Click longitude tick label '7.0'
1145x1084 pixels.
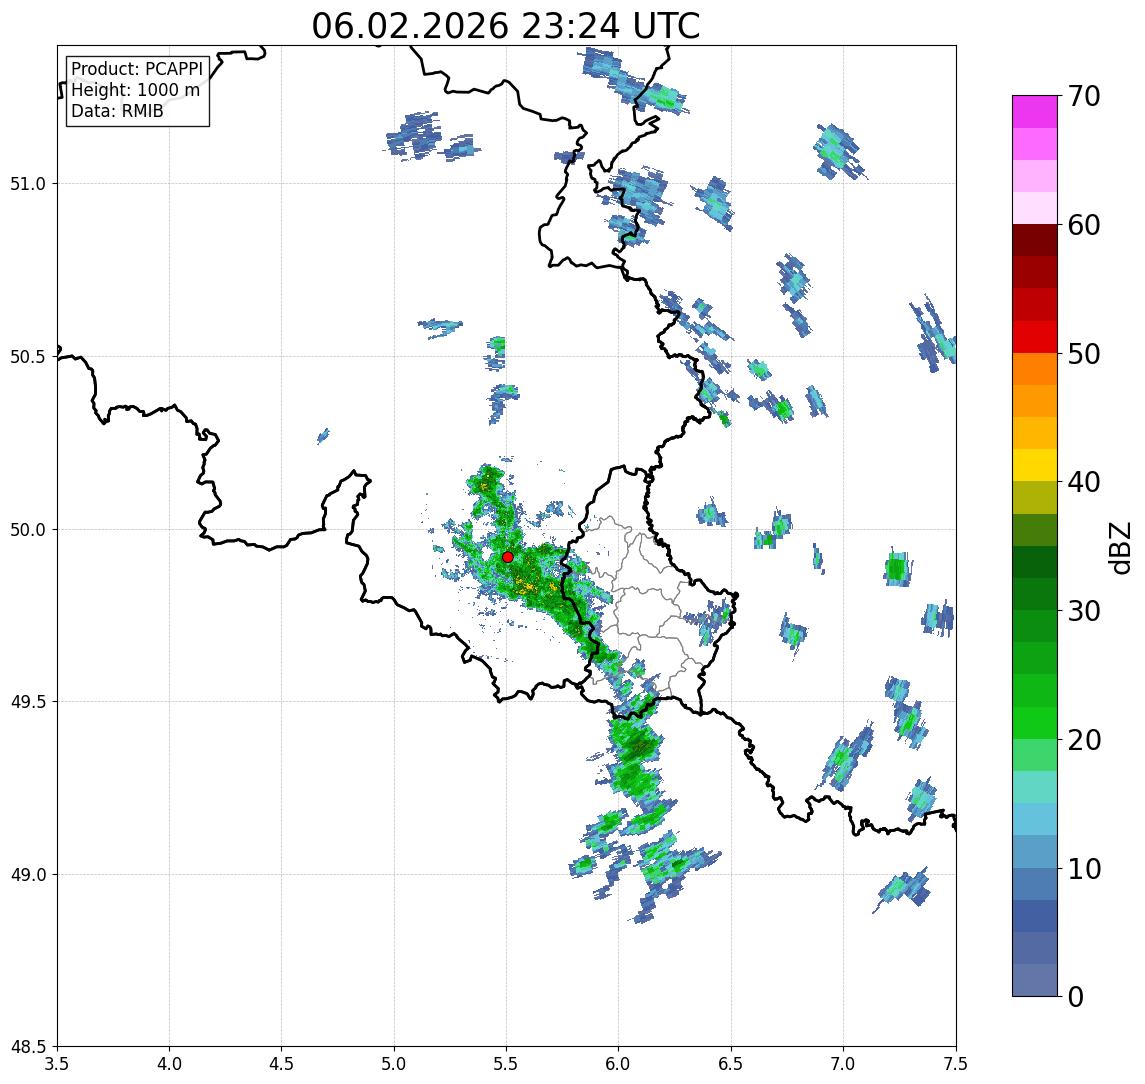[x=843, y=1063]
